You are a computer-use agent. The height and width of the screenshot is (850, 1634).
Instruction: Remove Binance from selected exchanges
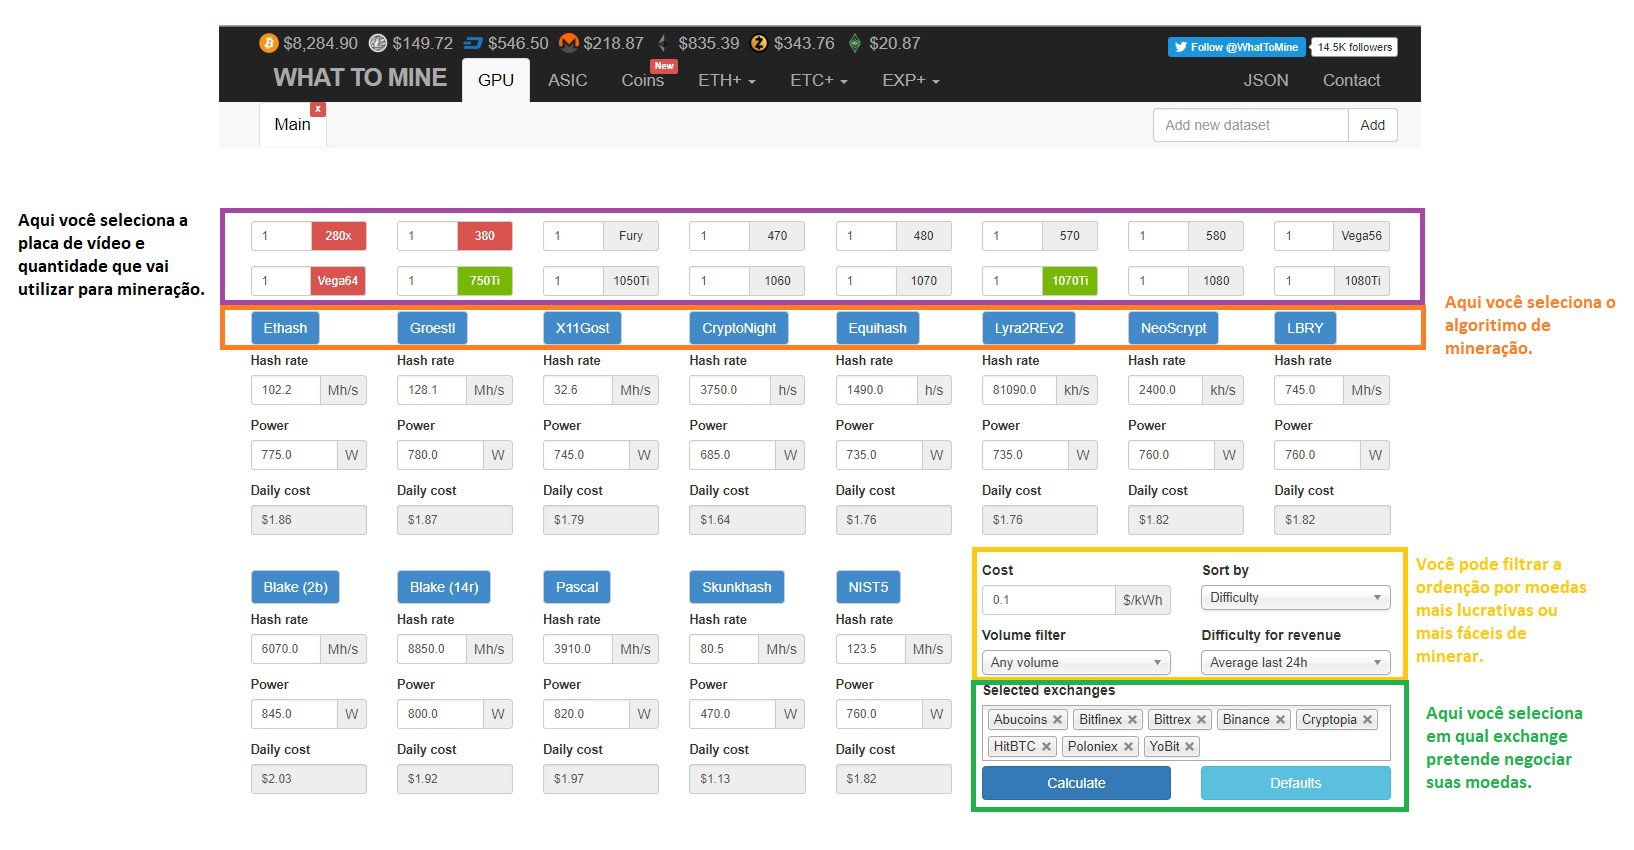1280,720
